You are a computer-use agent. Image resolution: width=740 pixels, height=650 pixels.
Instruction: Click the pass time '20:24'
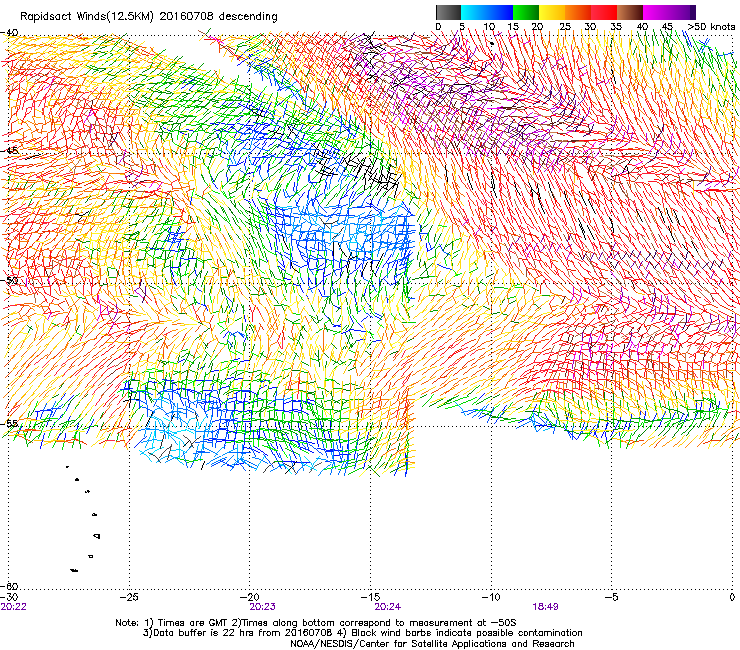(387, 607)
